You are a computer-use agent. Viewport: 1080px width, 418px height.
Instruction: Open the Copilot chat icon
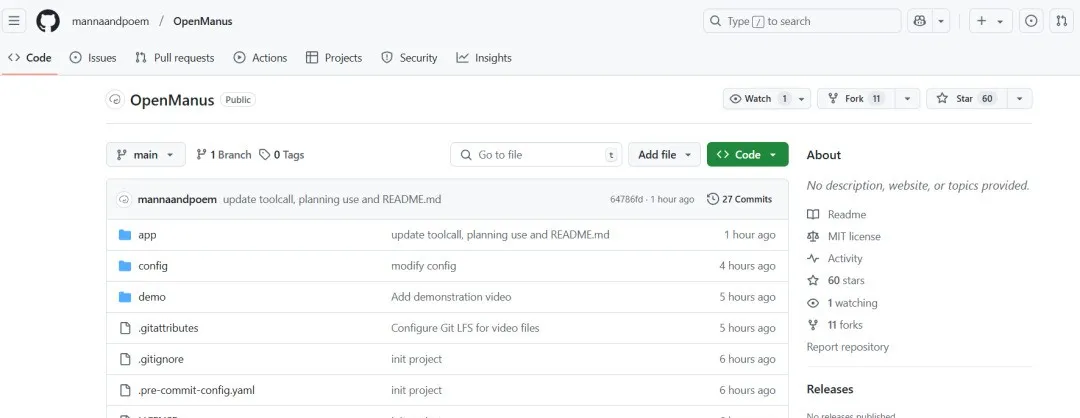(x=920, y=21)
